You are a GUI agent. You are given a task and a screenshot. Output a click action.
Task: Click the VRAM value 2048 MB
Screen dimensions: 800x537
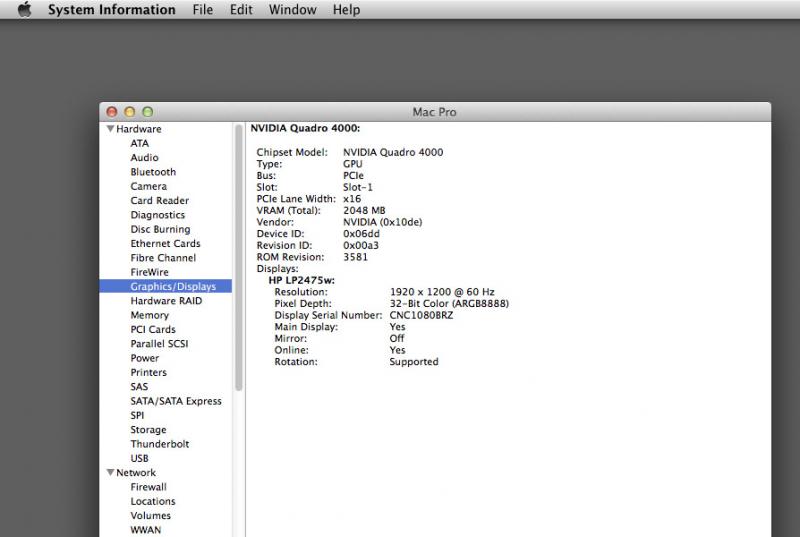click(364, 210)
